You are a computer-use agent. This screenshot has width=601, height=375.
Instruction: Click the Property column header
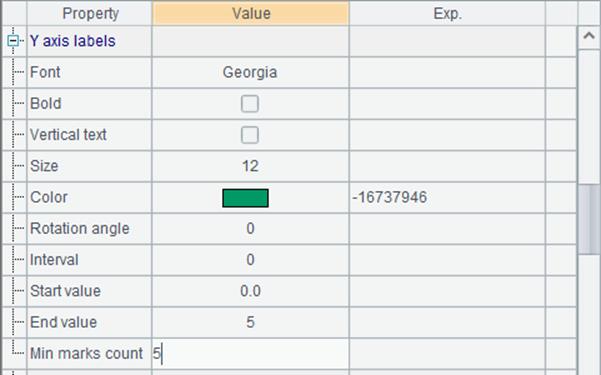pyautogui.click(x=90, y=13)
